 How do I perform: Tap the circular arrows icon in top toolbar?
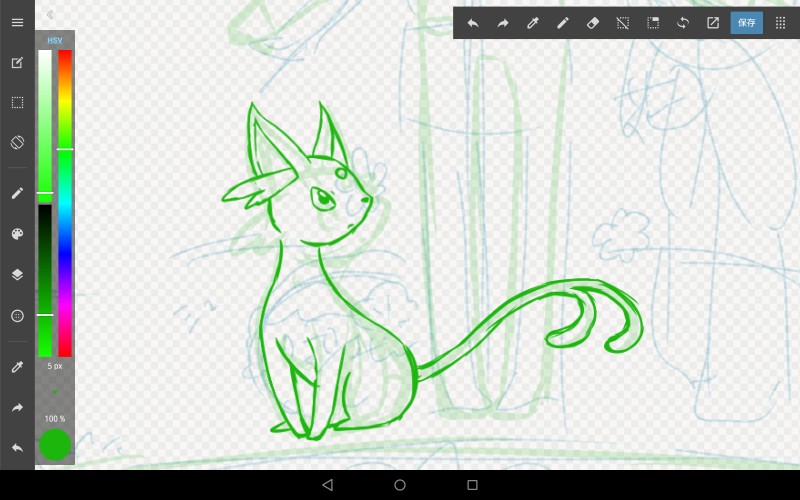[683, 23]
